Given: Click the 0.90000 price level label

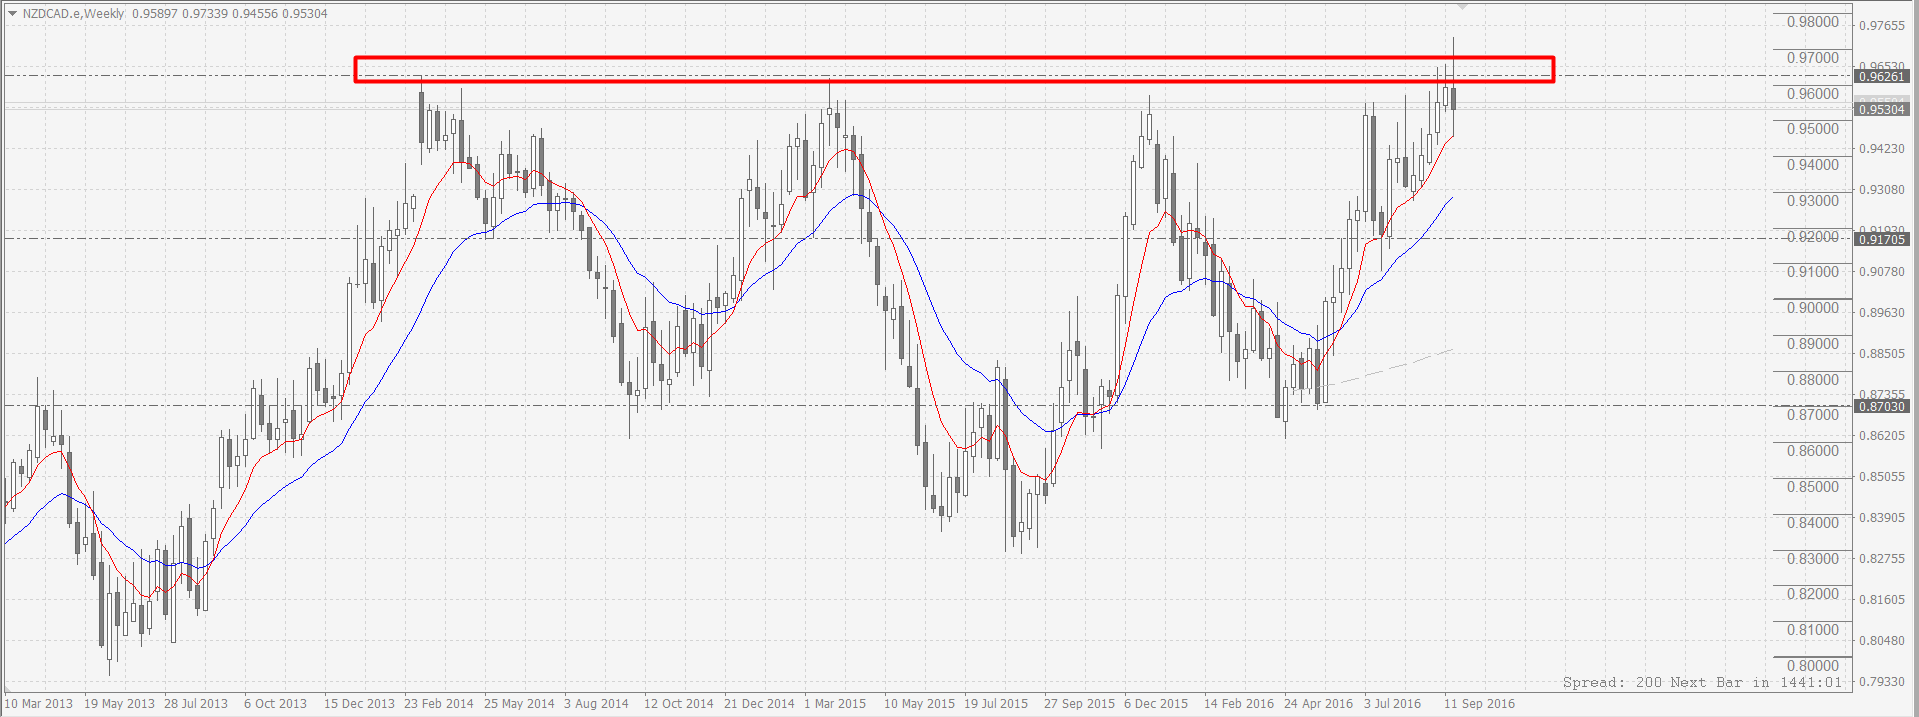Looking at the screenshot, I should coord(1813,308).
